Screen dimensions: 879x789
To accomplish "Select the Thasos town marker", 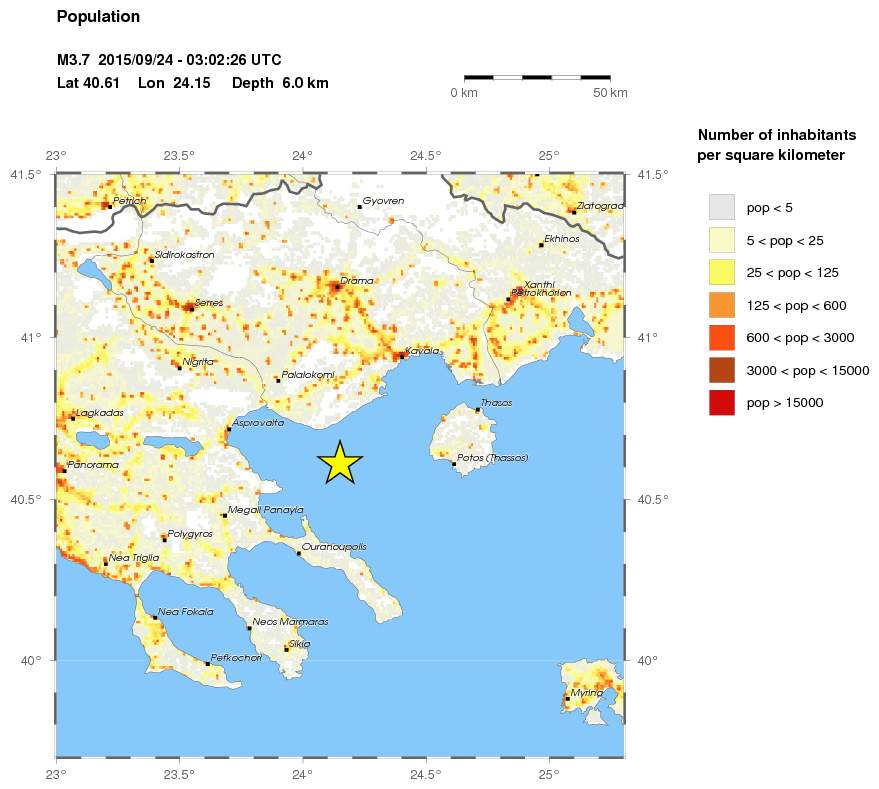I will (478, 410).
